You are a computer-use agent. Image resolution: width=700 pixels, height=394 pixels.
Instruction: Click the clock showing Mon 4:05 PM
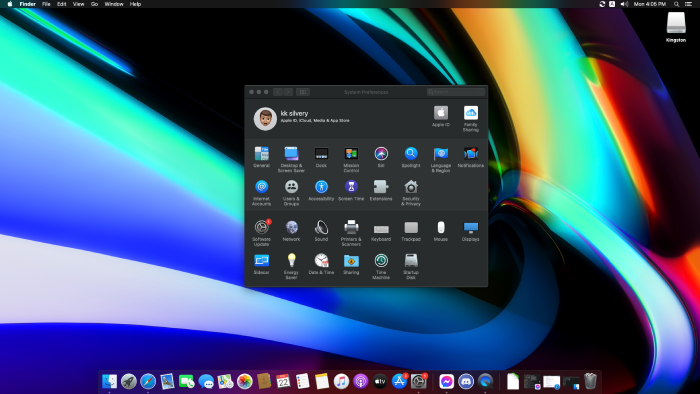pos(650,4)
